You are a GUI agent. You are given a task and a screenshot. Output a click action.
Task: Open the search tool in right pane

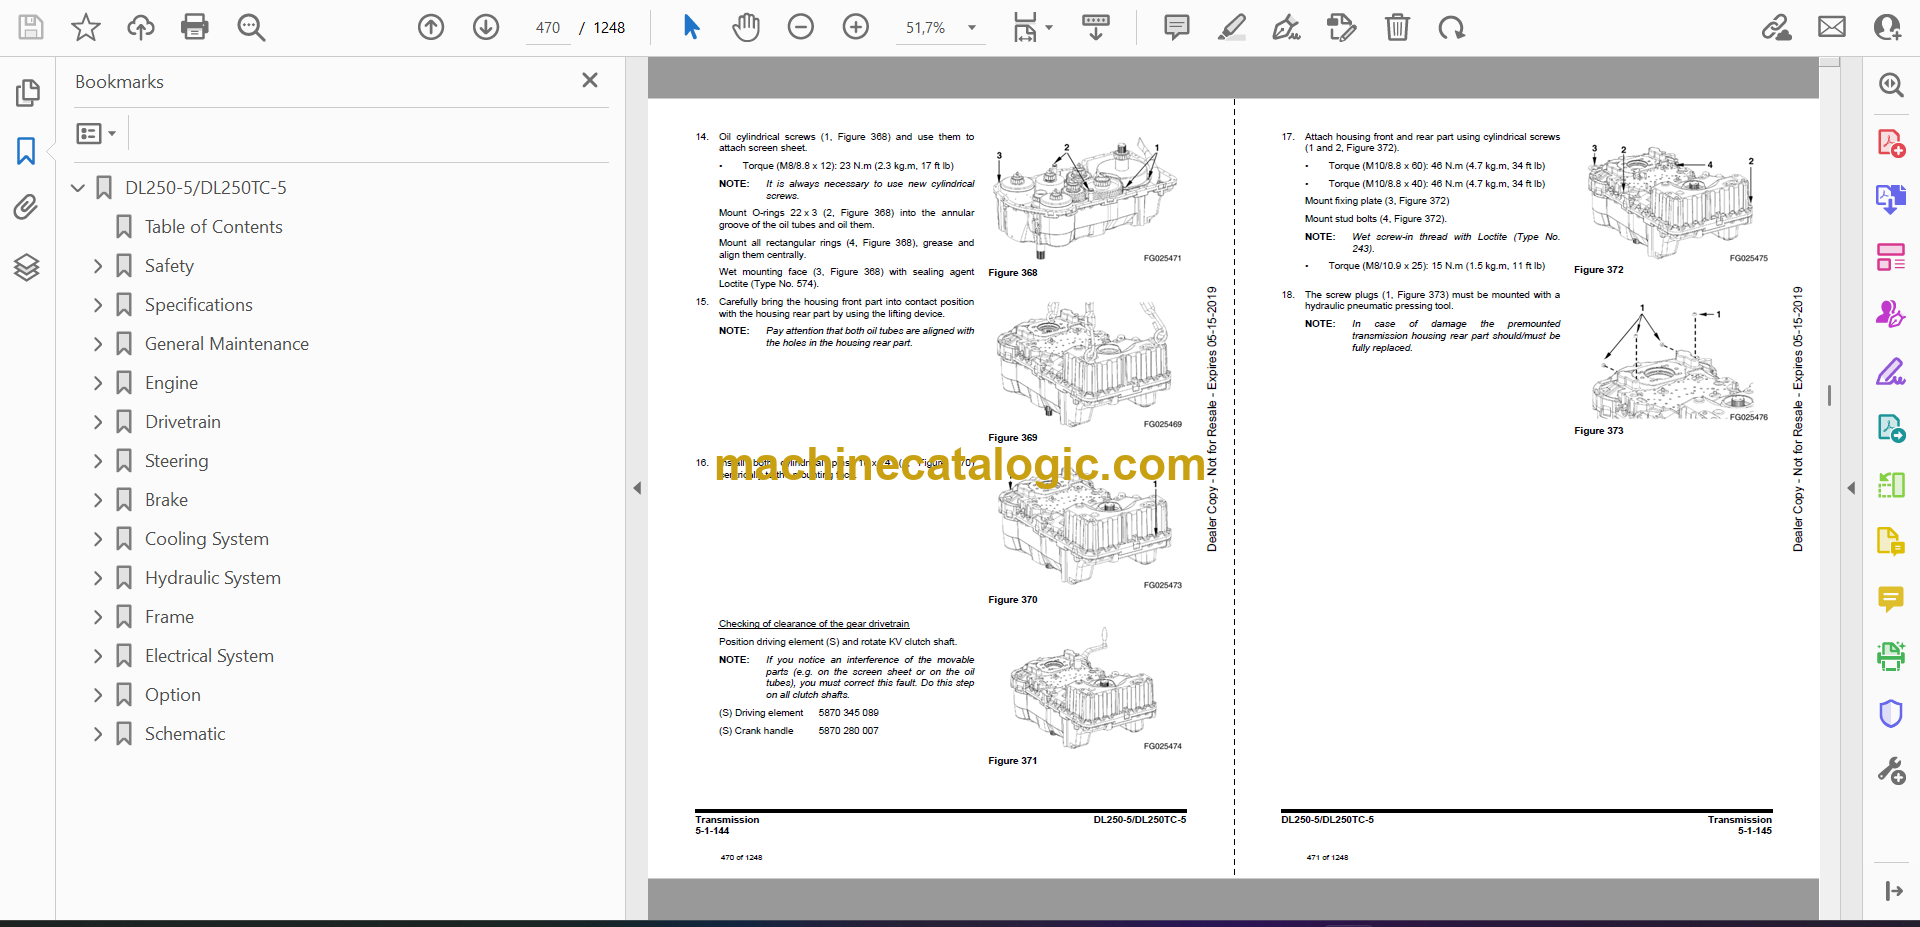1890,85
